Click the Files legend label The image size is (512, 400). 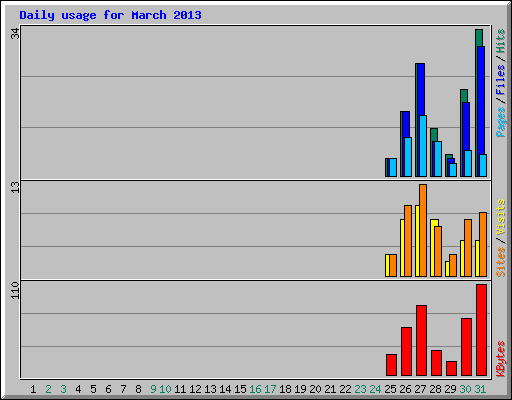tap(500, 80)
